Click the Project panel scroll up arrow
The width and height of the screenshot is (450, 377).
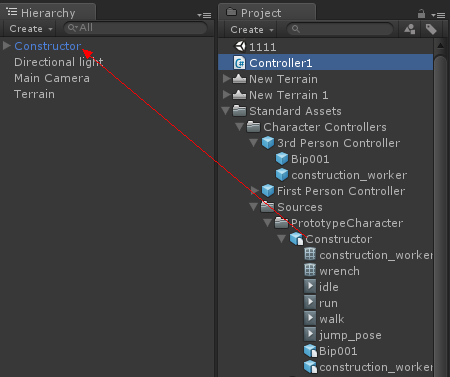440,46
